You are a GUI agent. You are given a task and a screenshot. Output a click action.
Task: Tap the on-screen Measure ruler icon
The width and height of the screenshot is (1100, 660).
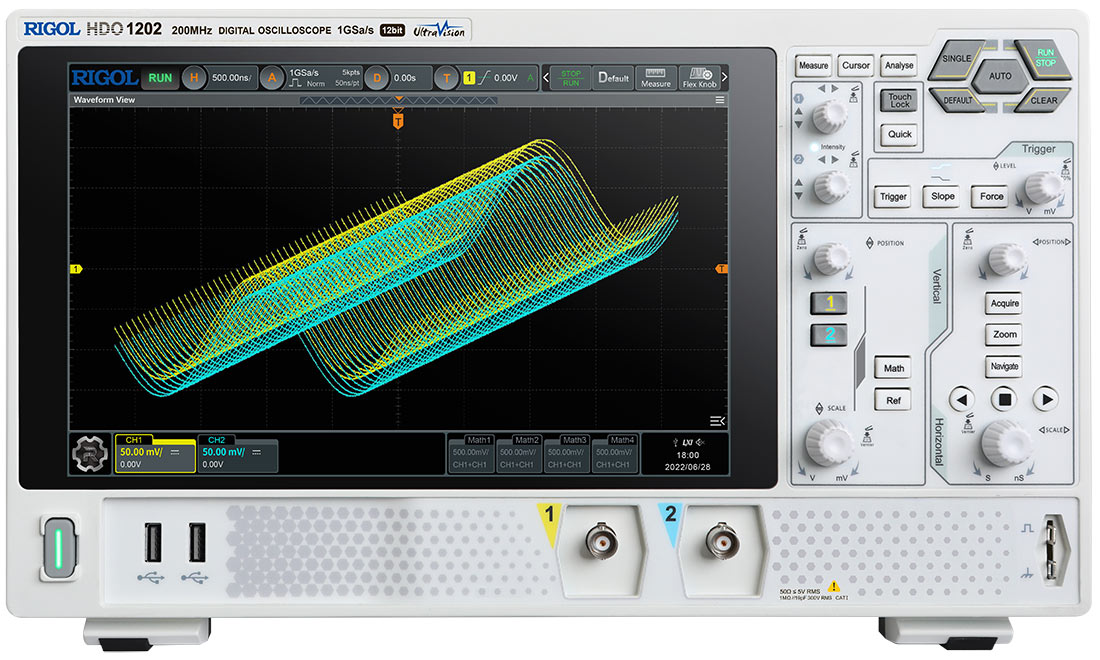click(656, 78)
